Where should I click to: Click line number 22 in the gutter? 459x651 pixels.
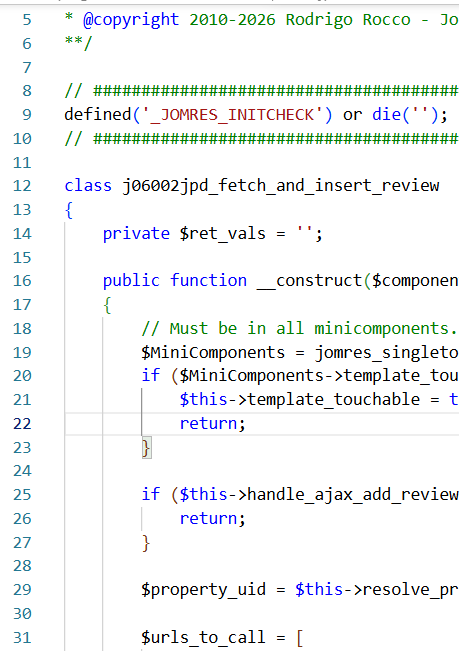click(22, 423)
